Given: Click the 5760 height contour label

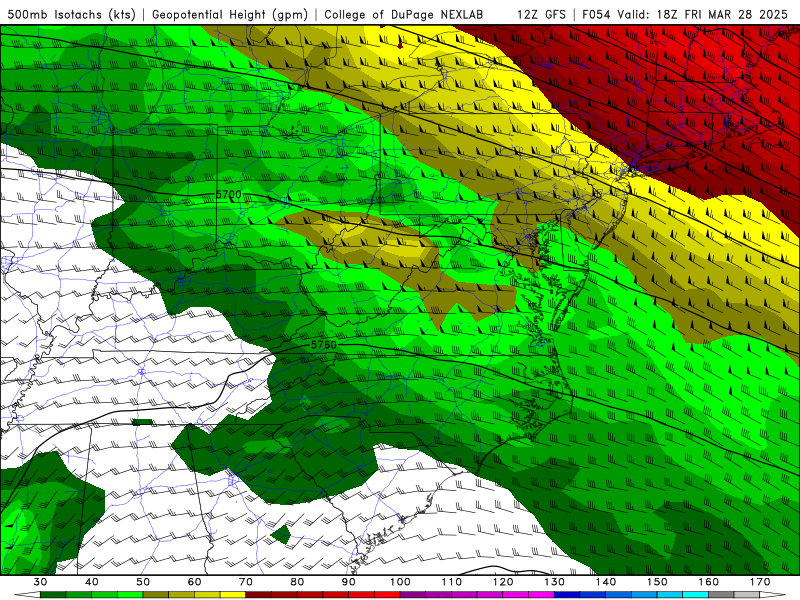Looking at the screenshot, I should click(x=324, y=345).
